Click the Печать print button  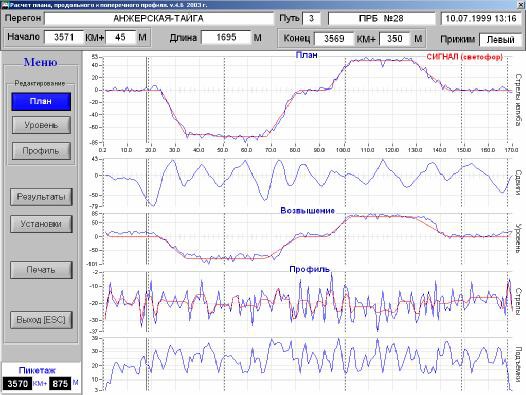(x=41, y=270)
